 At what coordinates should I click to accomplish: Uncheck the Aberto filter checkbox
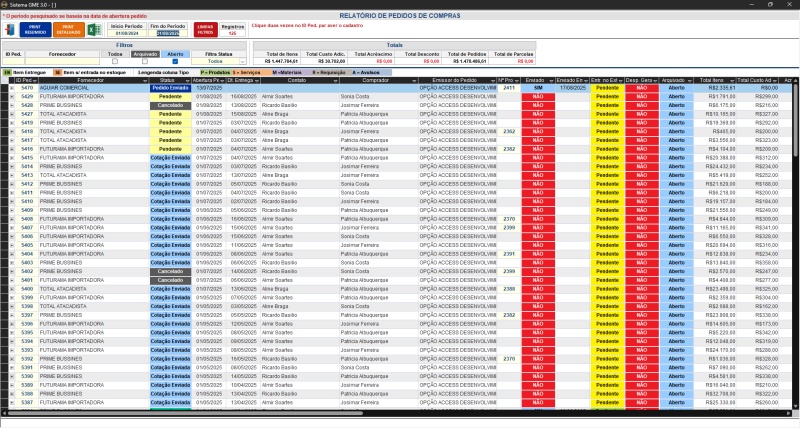pyautogui.click(x=175, y=61)
